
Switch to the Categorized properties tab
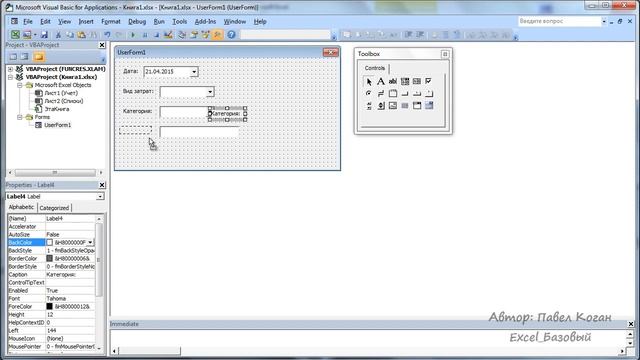pos(54,208)
